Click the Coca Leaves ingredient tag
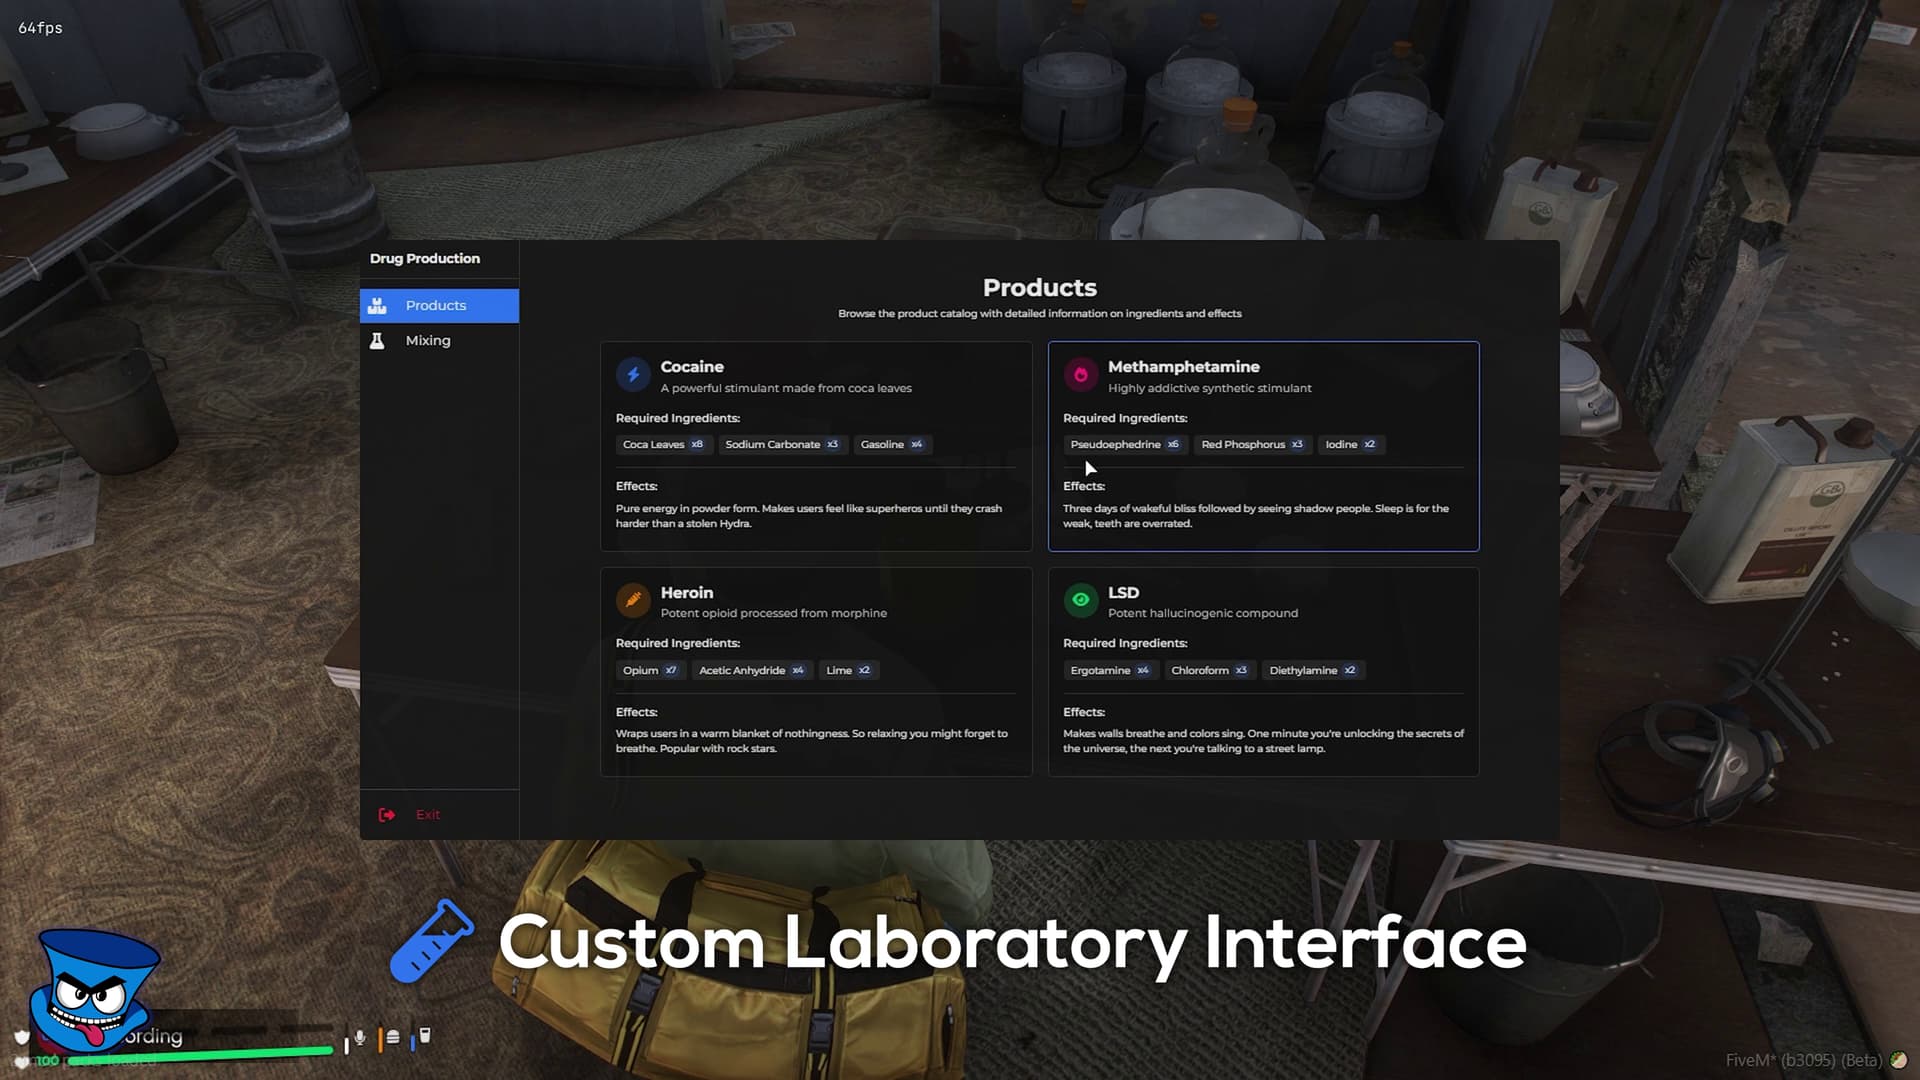Image resolution: width=1920 pixels, height=1080 pixels. (x=663, y=445)
